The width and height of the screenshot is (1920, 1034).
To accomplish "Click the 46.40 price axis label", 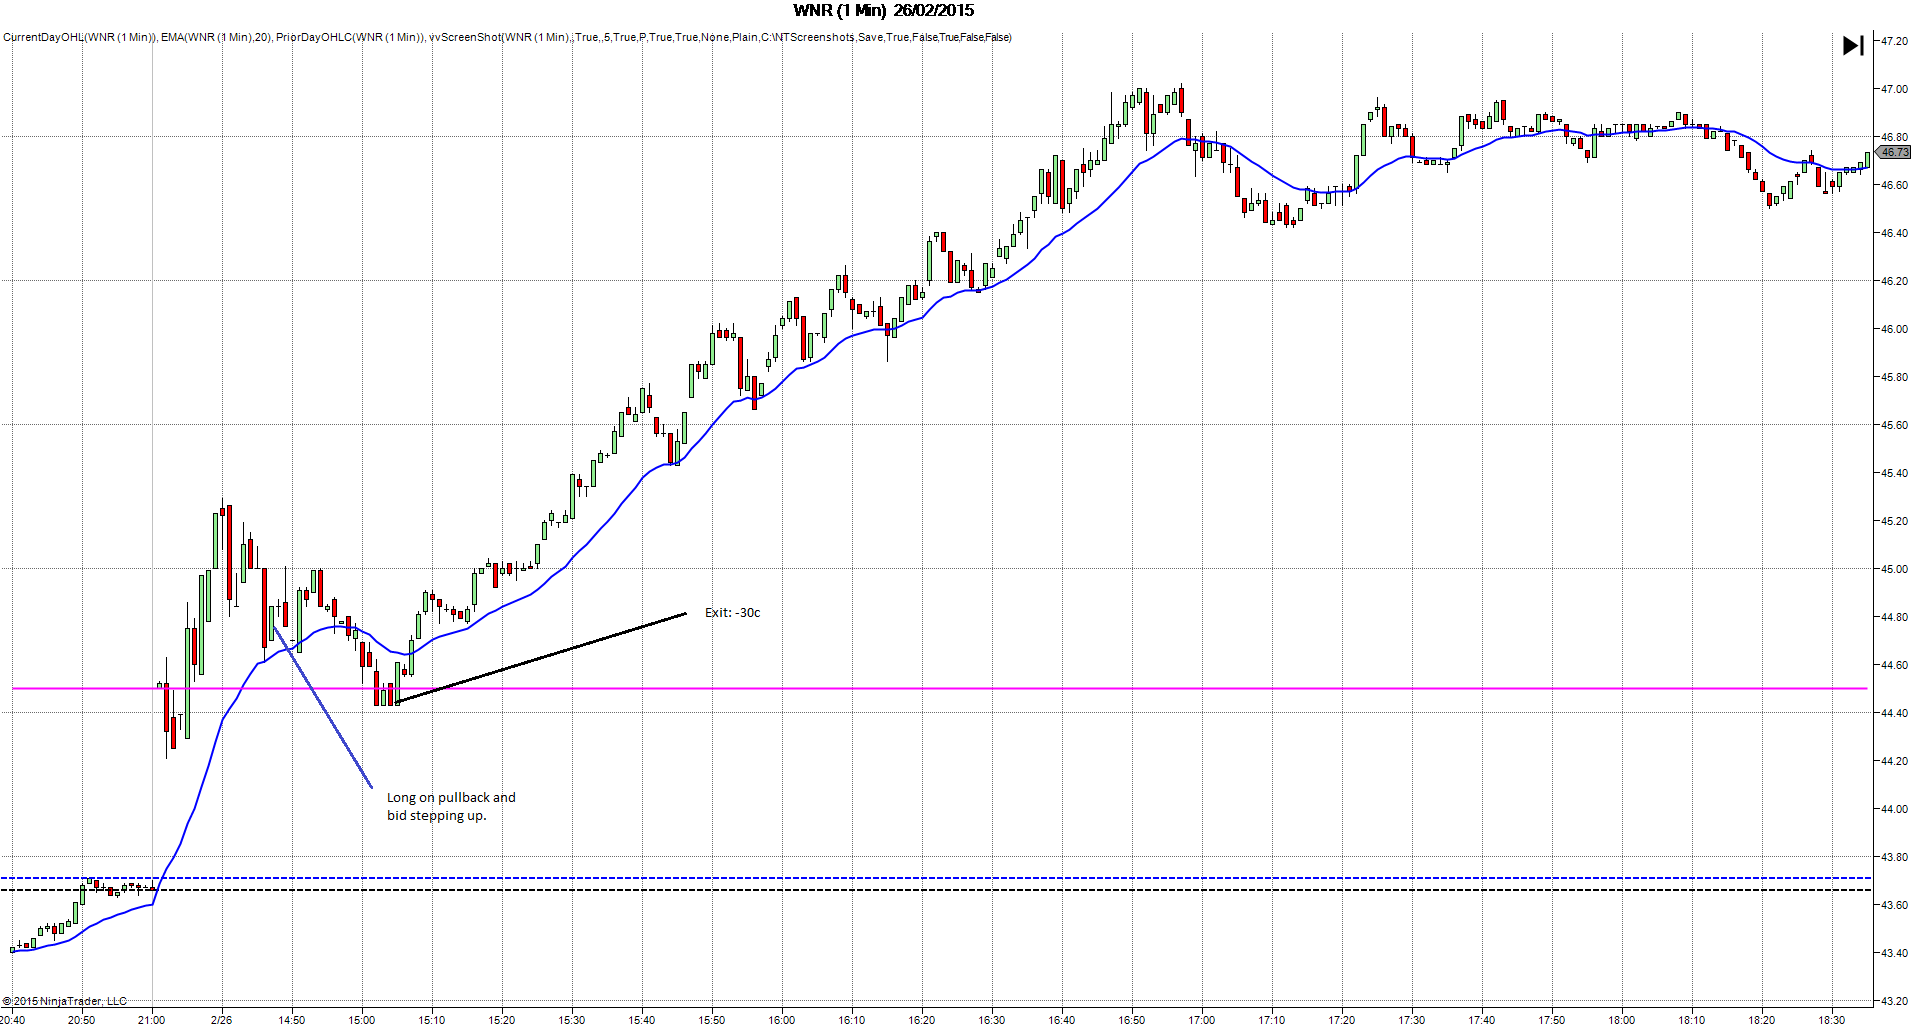I will pyautogui.click(x=1894, y=233).
